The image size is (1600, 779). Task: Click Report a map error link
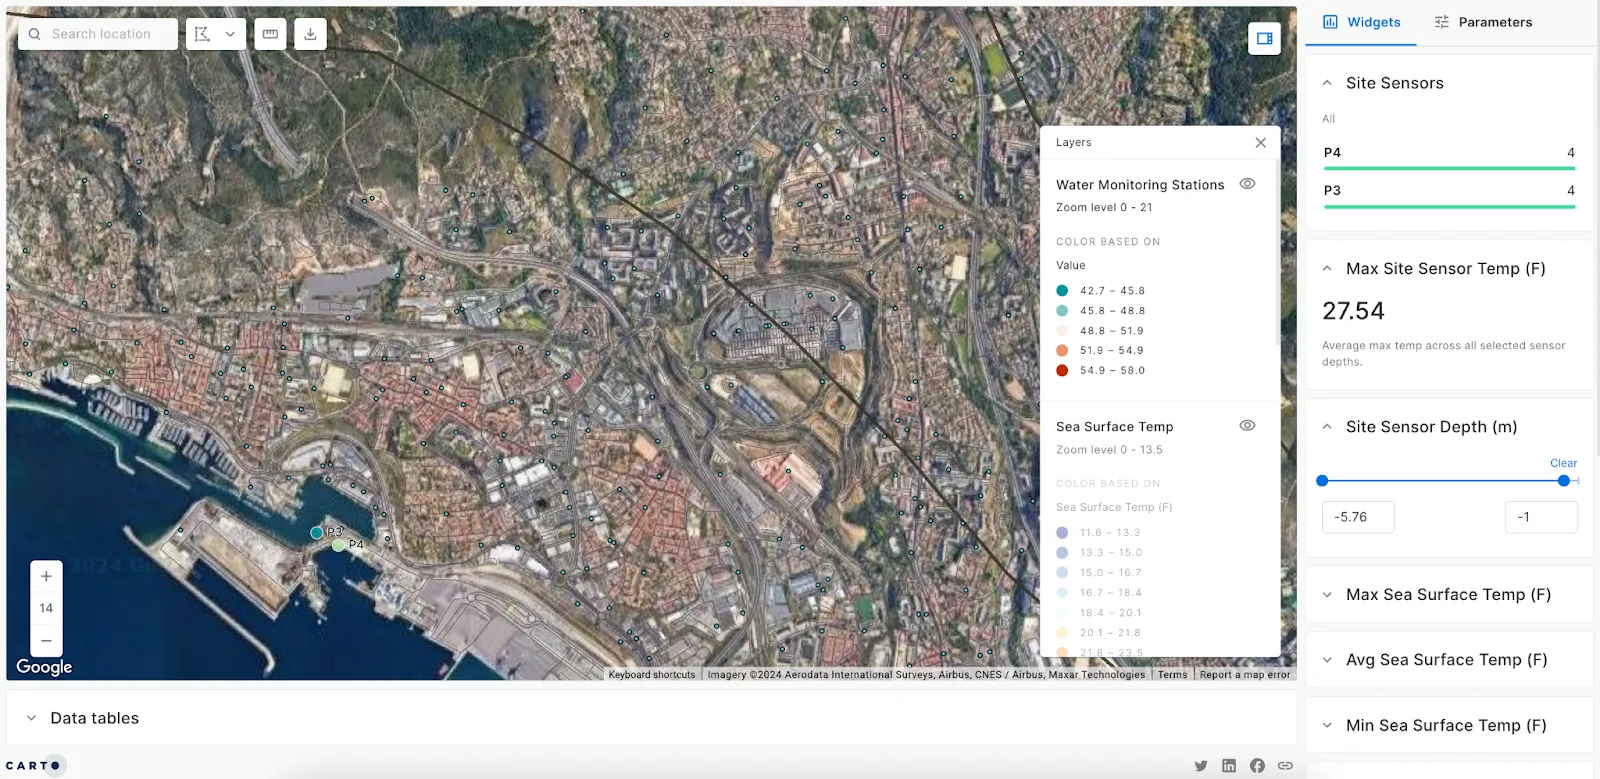coord(1245,675)
